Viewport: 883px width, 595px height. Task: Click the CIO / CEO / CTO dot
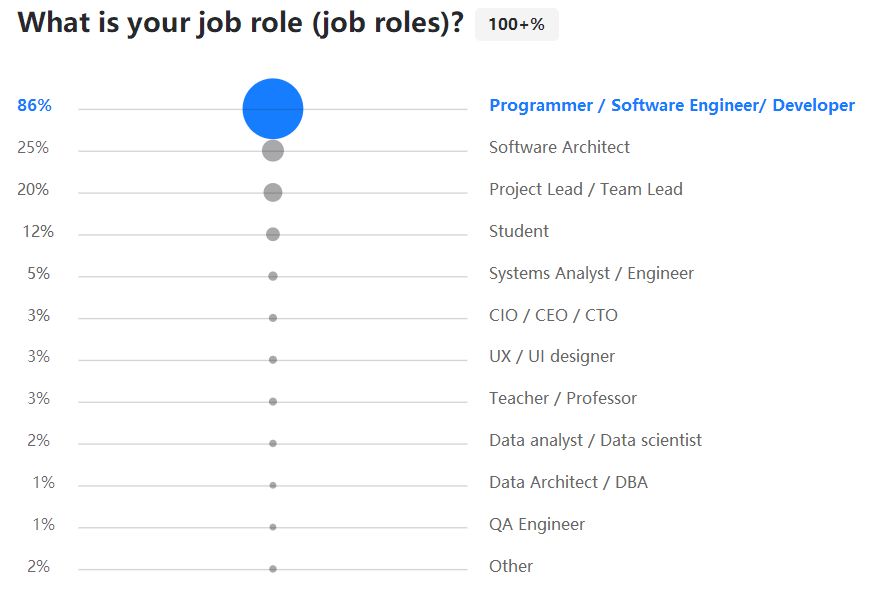[x=273, y=318]
